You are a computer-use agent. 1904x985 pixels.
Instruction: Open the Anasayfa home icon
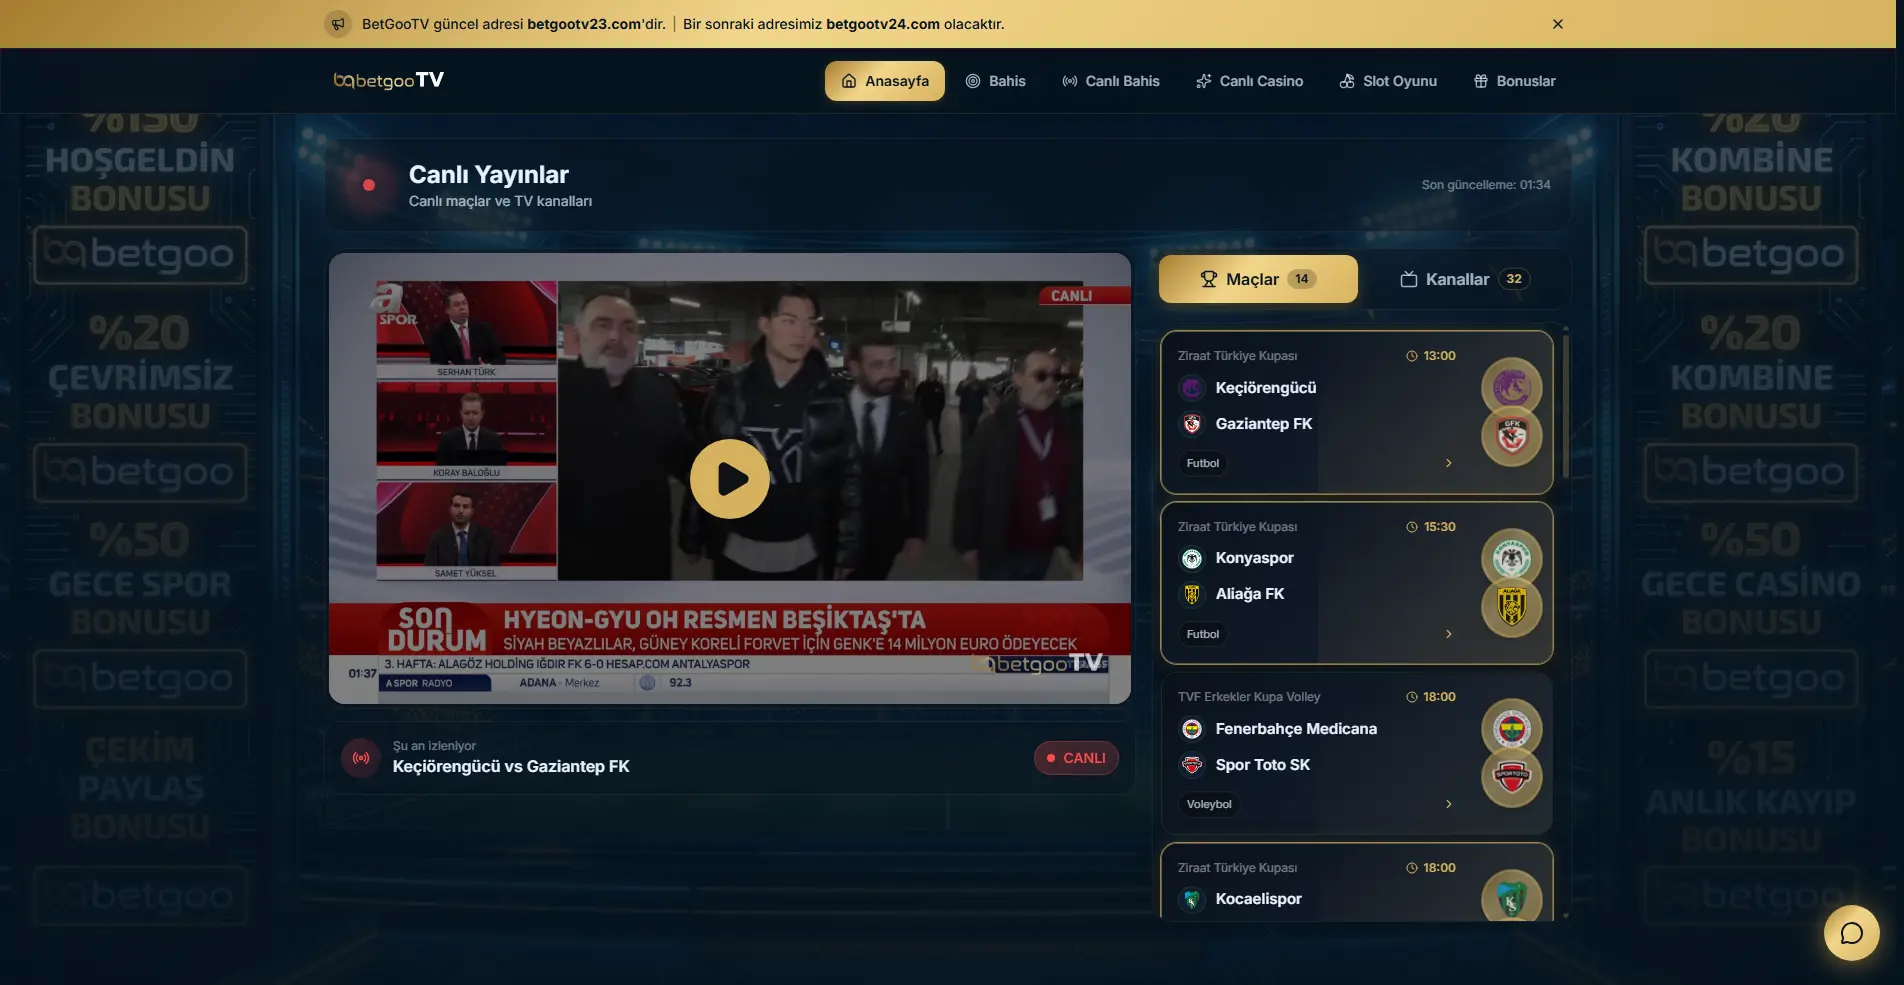tap(848, 81)
